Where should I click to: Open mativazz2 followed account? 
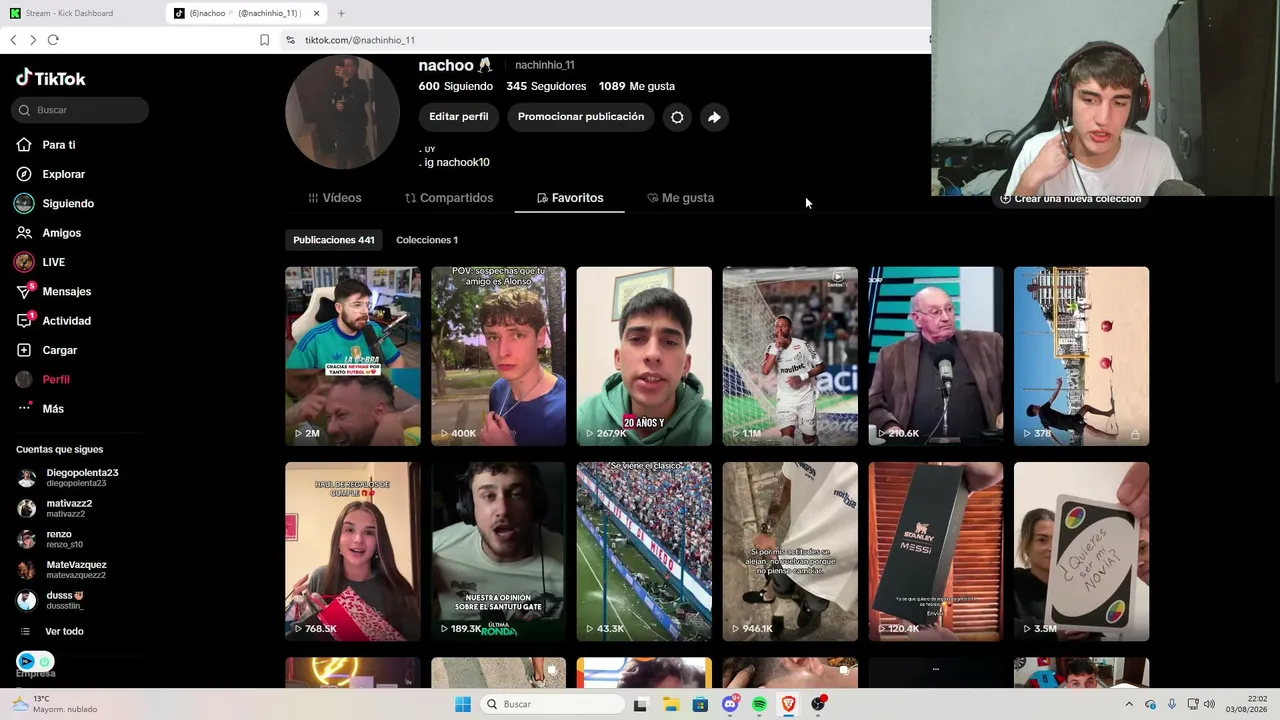[54, 508]
